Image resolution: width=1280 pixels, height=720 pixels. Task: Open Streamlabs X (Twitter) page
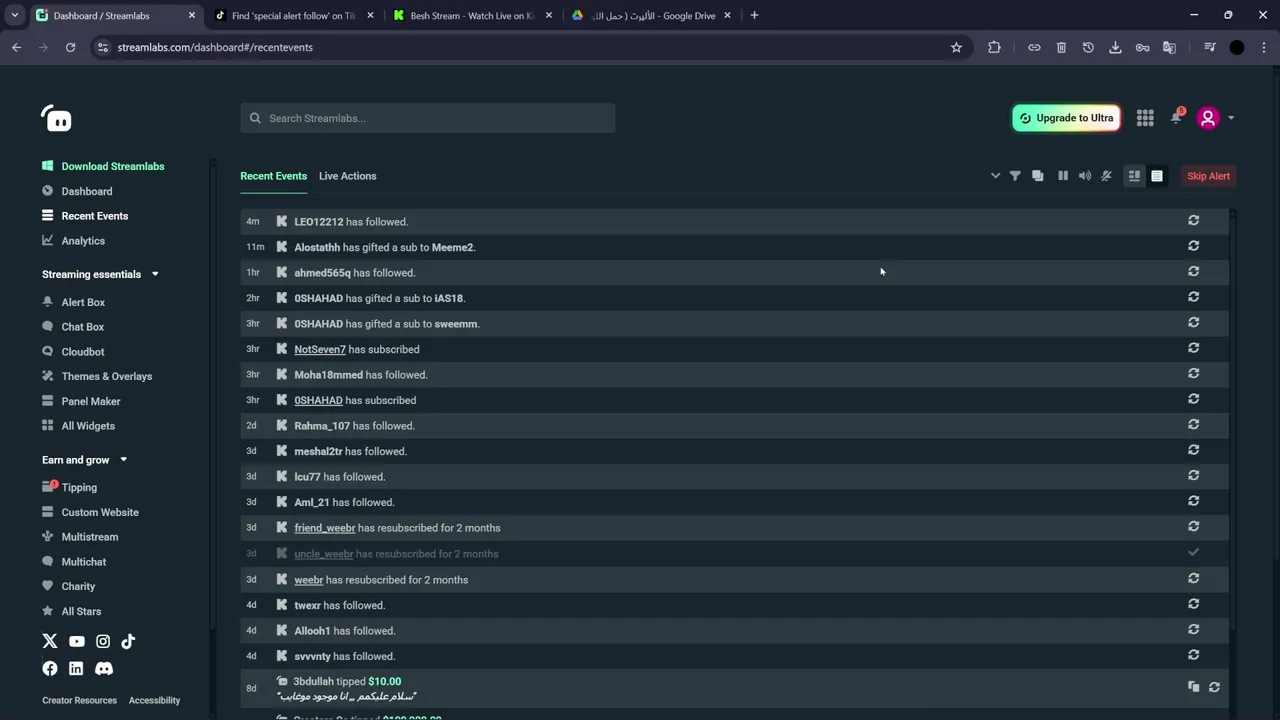pos(50,641)
